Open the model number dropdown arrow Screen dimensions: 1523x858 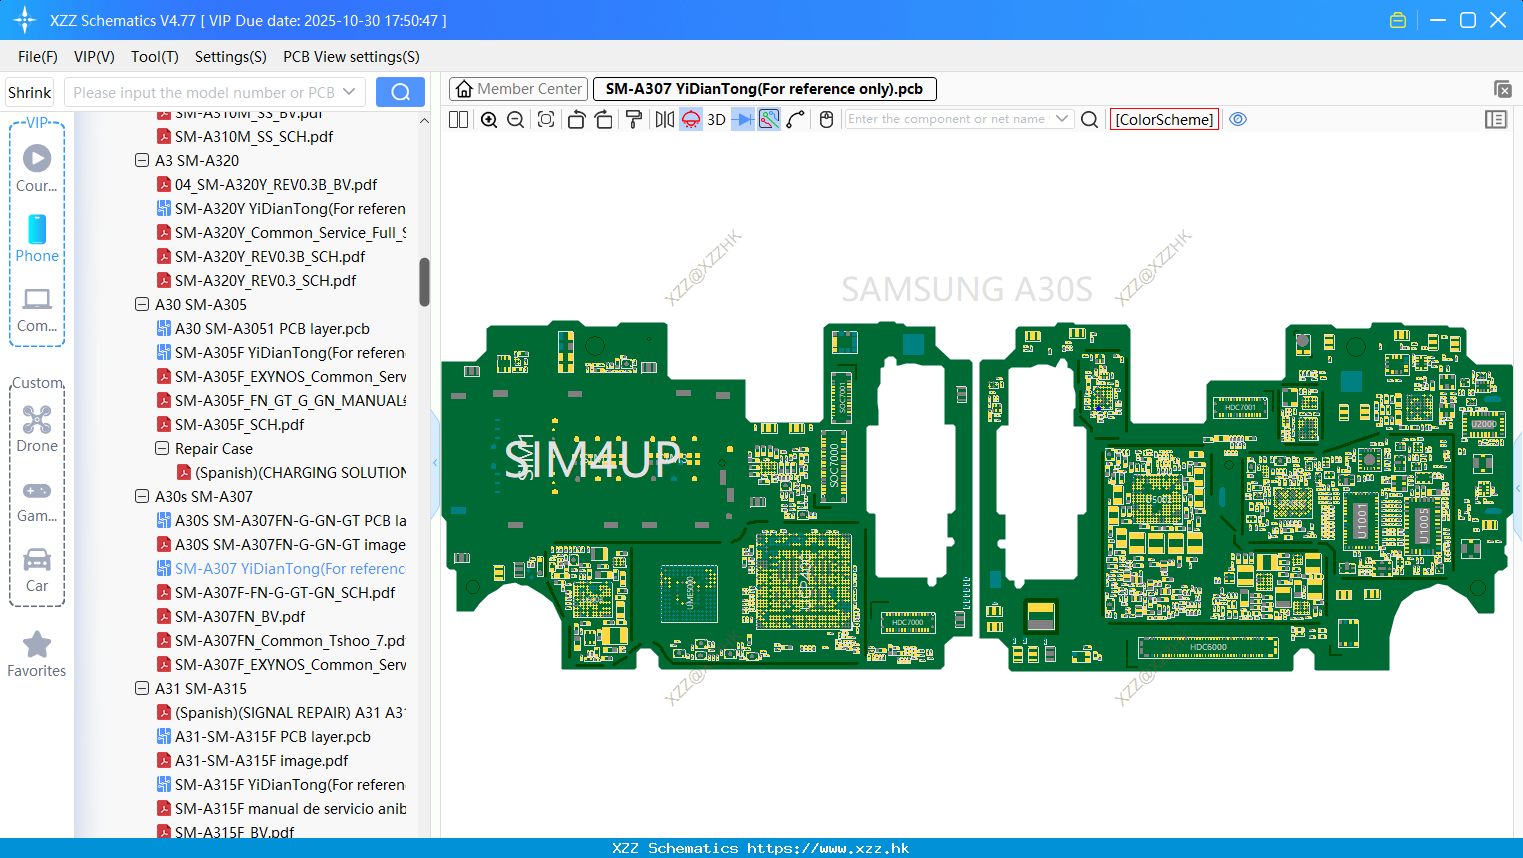click(x=349, y=92)
